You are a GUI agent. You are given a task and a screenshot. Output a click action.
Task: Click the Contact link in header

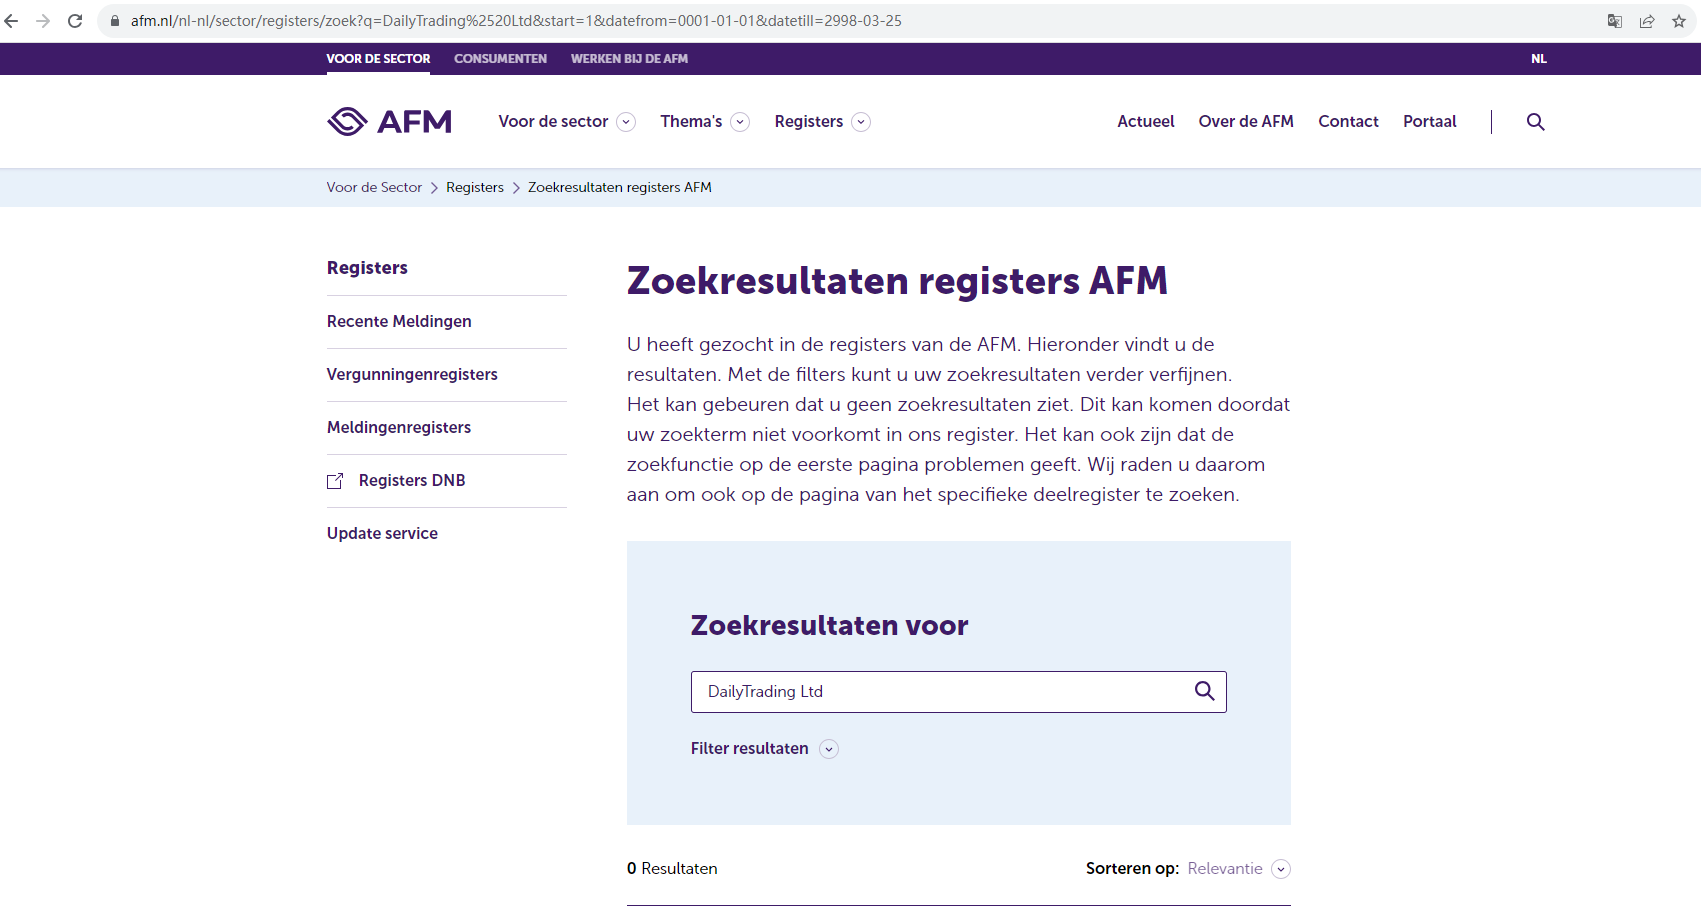click(x=1348, y=122)
